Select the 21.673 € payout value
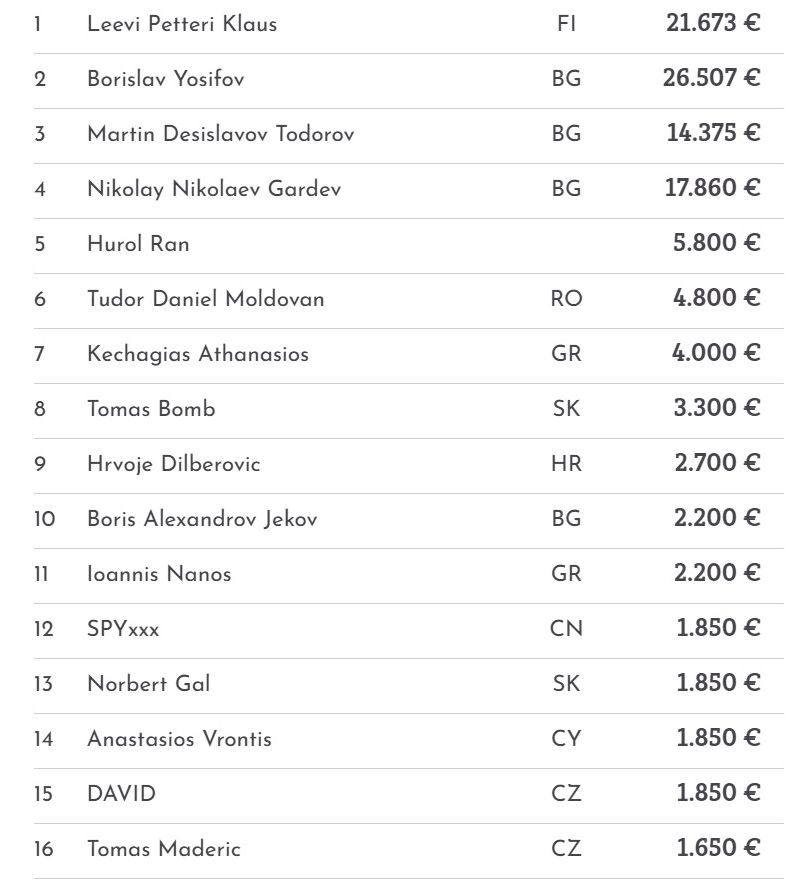Viewport: 806px width, 893px height. pyautogui.click(x=713, y=23)
